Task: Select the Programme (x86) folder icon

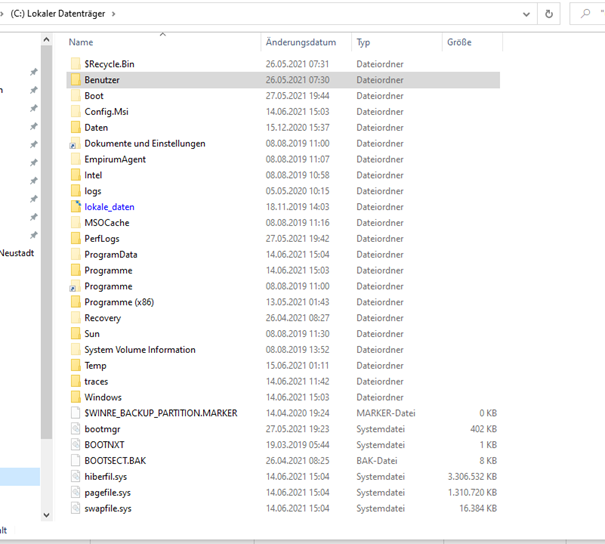Action: click(76, 302)
